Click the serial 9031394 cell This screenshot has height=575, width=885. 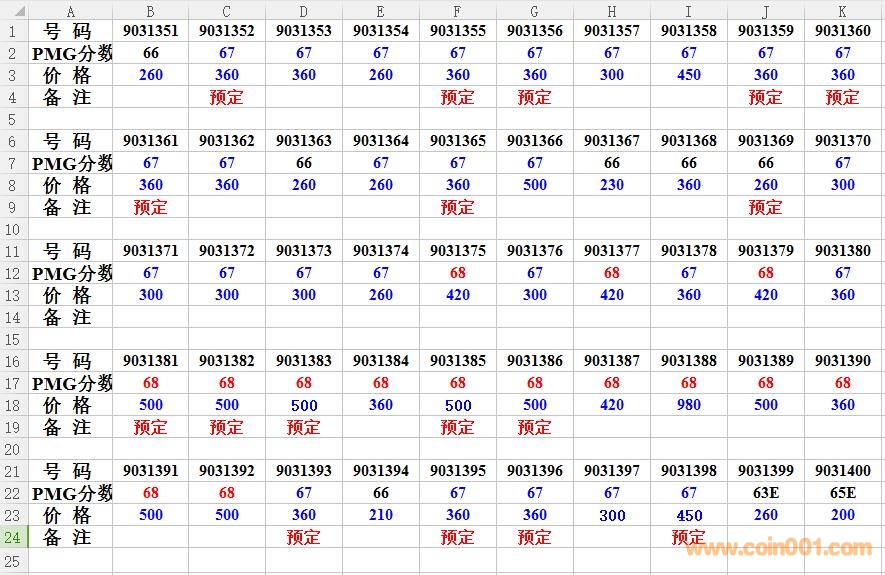pyautogui.click(x=380, y=471)
